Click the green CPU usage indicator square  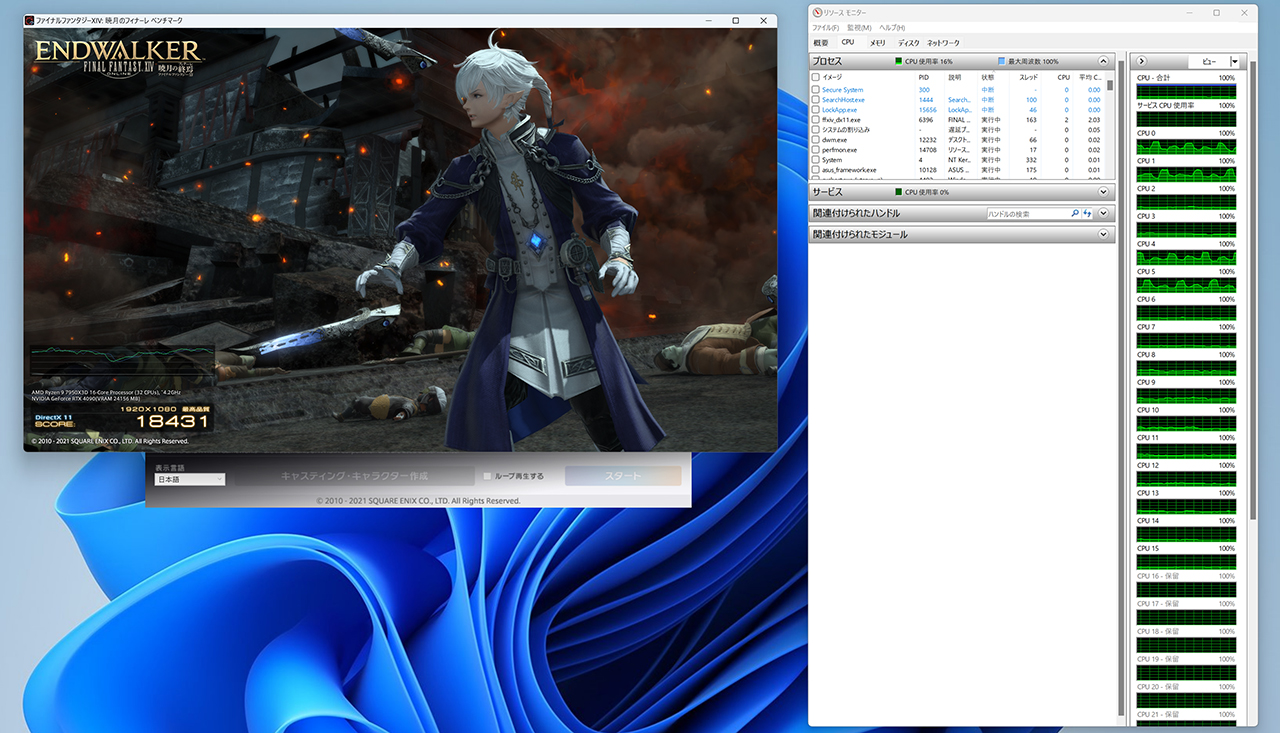pyautogui.click(x=898, y=62)
